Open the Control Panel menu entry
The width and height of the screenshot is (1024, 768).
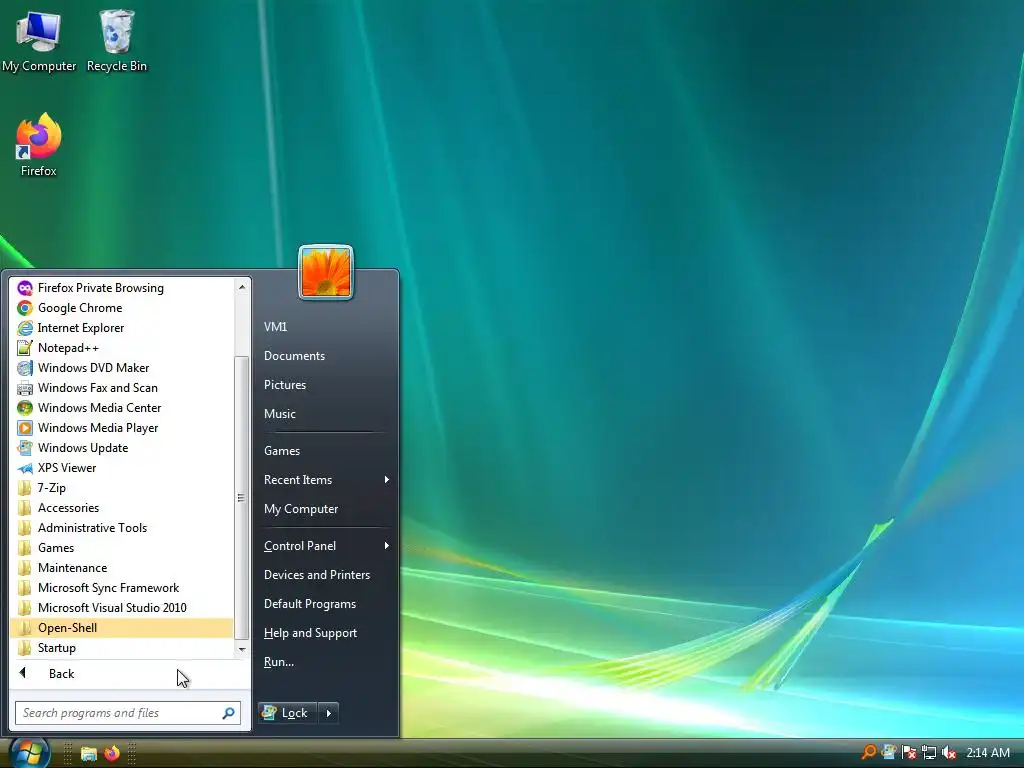tap(326, 546)
